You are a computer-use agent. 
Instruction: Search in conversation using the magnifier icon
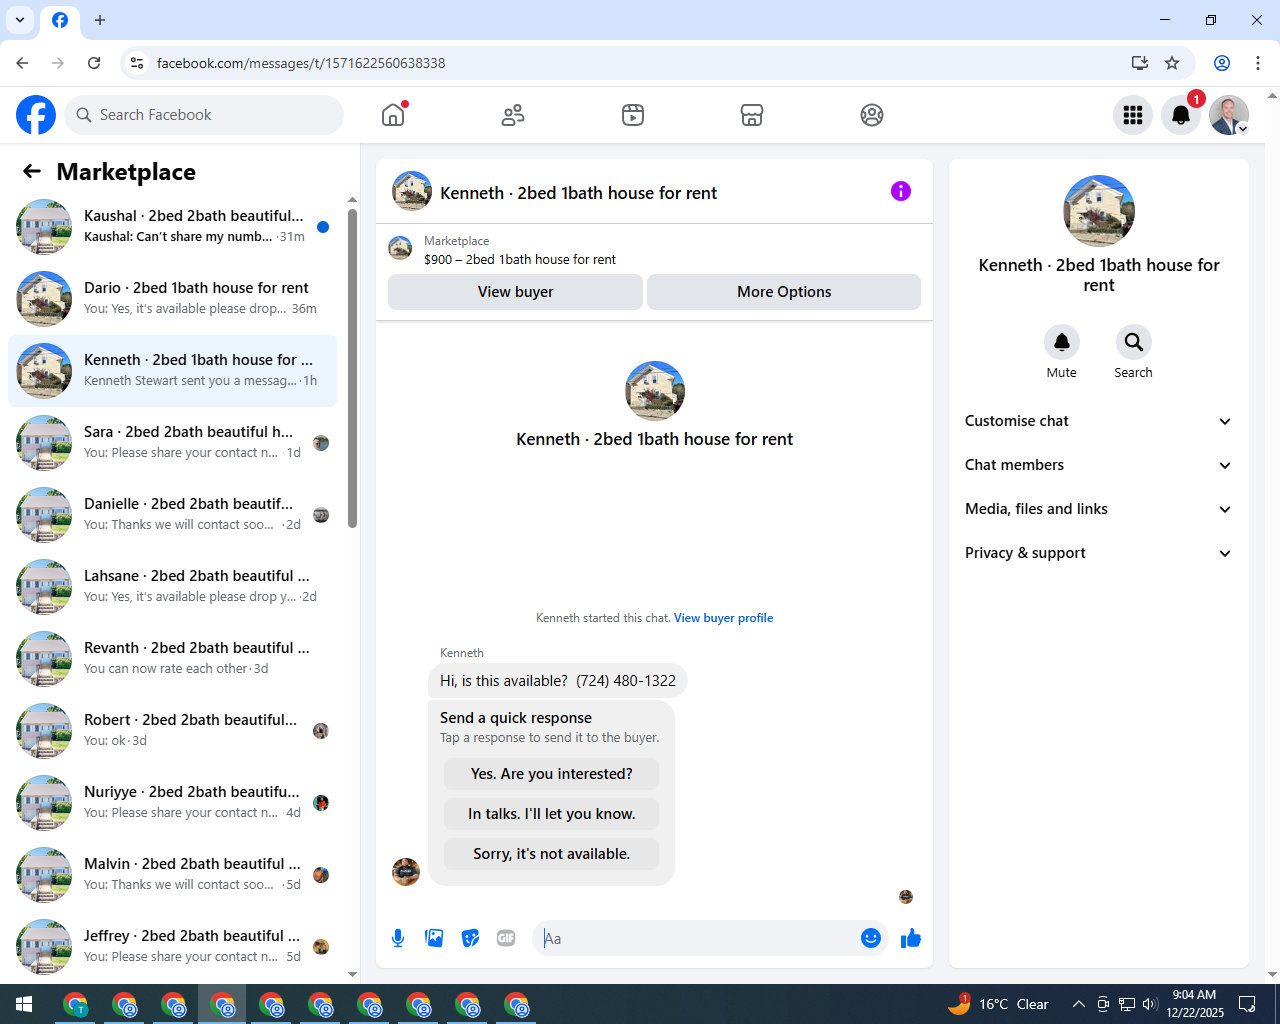coord(1134,342)
